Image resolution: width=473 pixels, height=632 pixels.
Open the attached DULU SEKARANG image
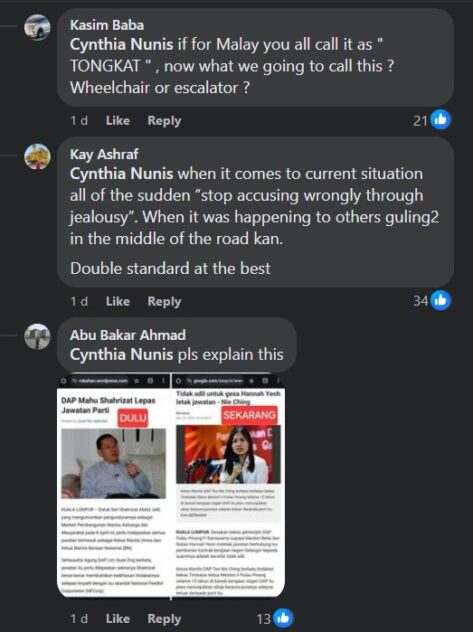click(x=171, y=486)
